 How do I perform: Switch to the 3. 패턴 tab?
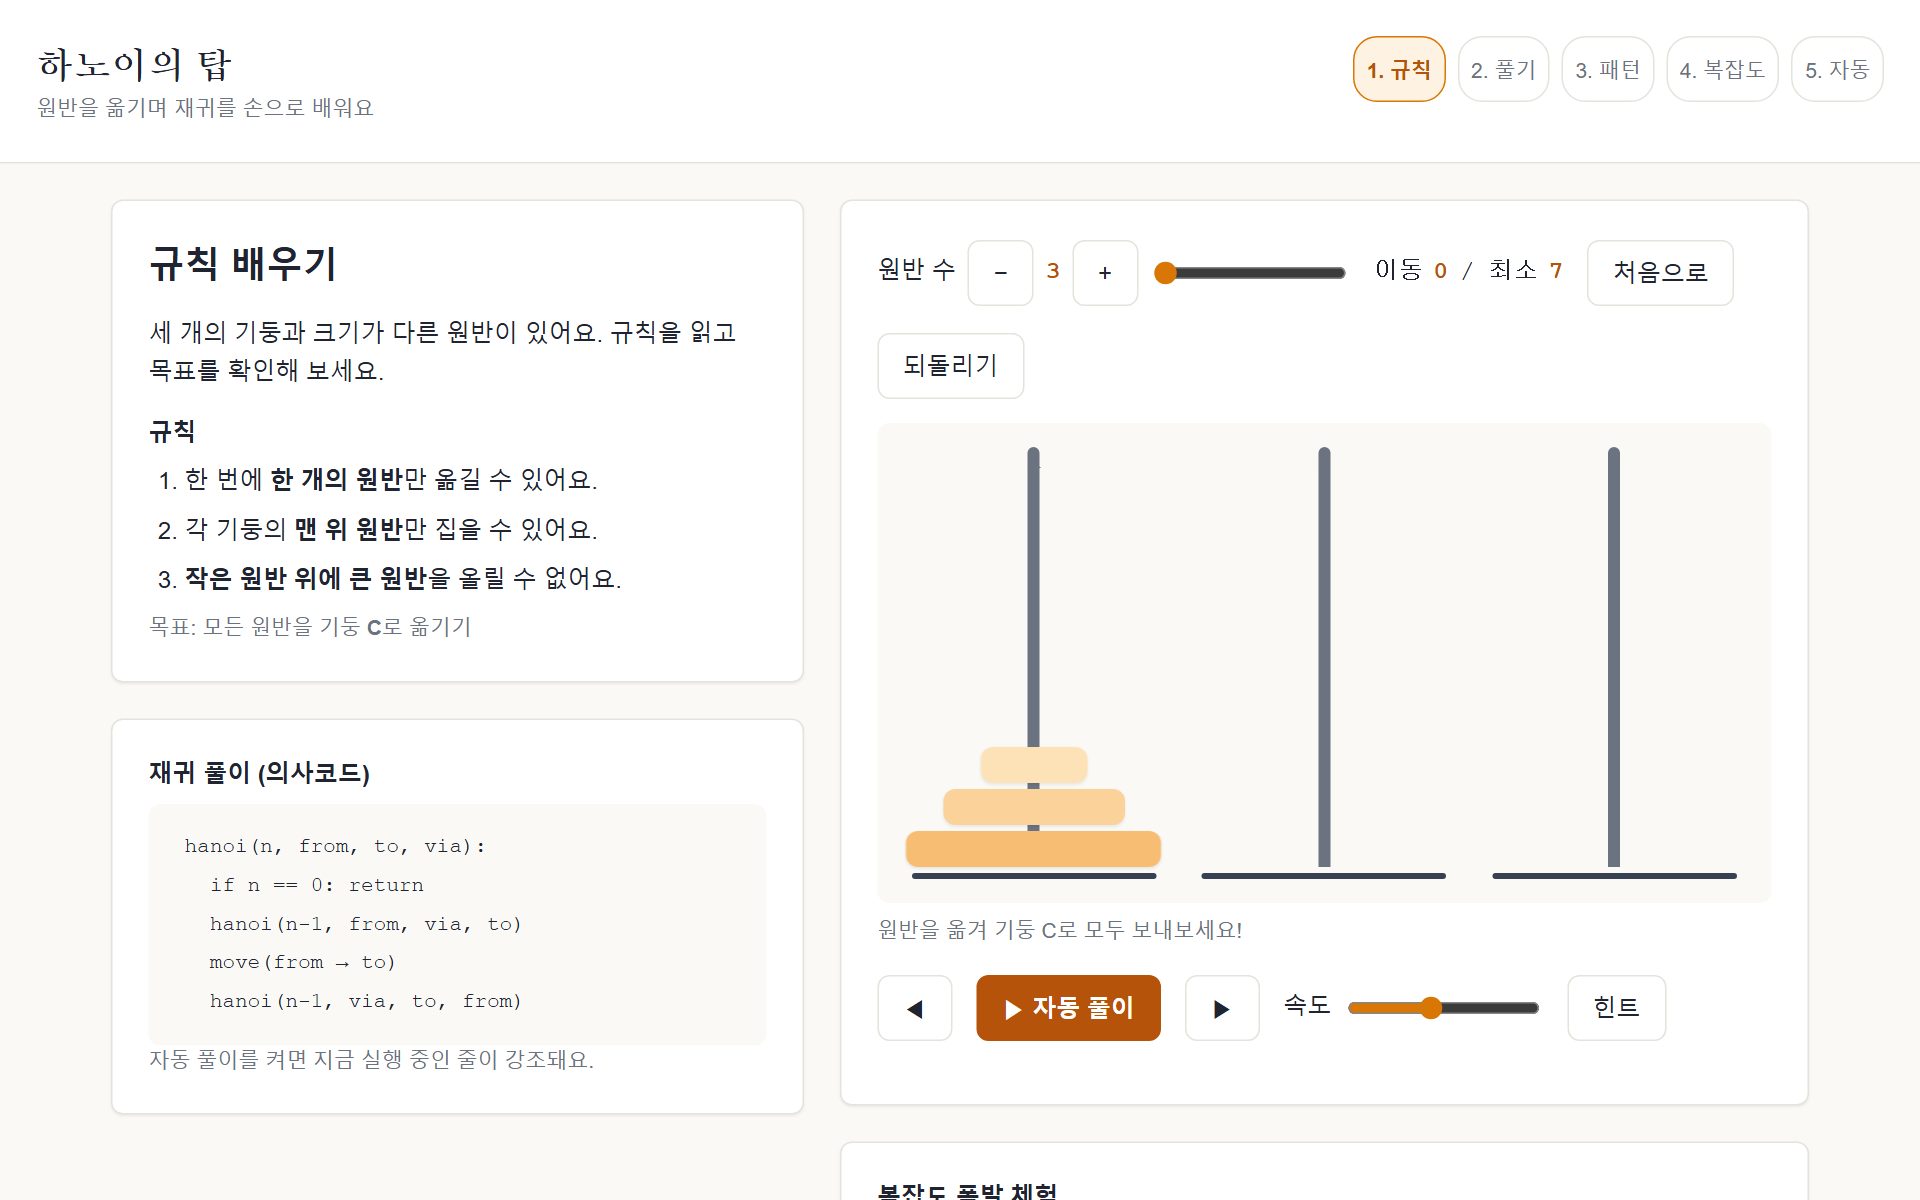click(x=1607, y=69)
